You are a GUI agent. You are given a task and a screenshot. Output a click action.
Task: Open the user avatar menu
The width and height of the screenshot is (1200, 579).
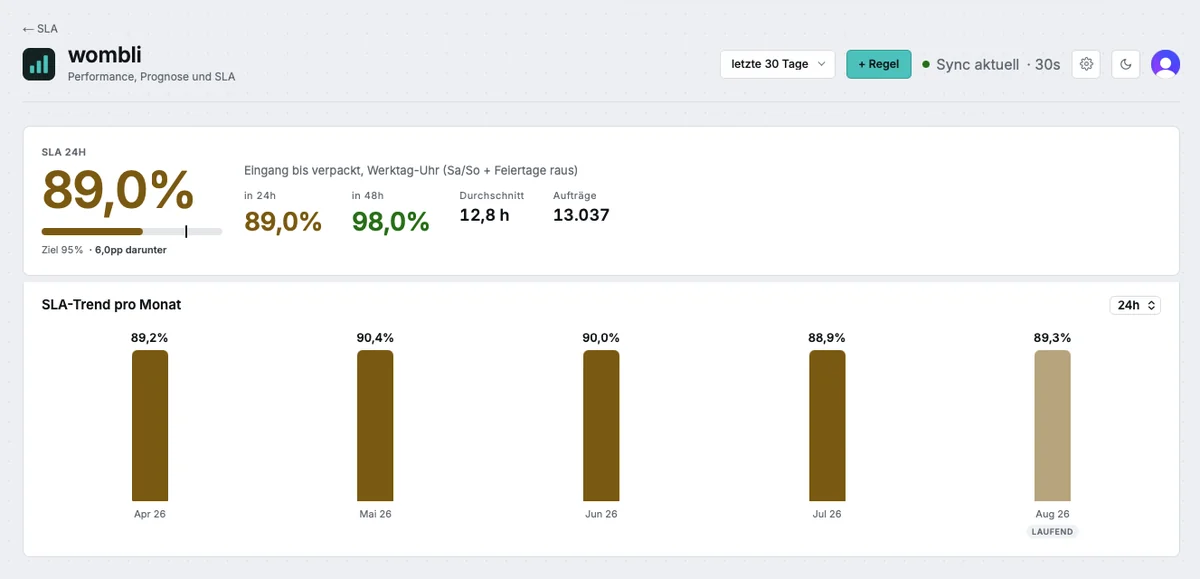coord(1165,64)
